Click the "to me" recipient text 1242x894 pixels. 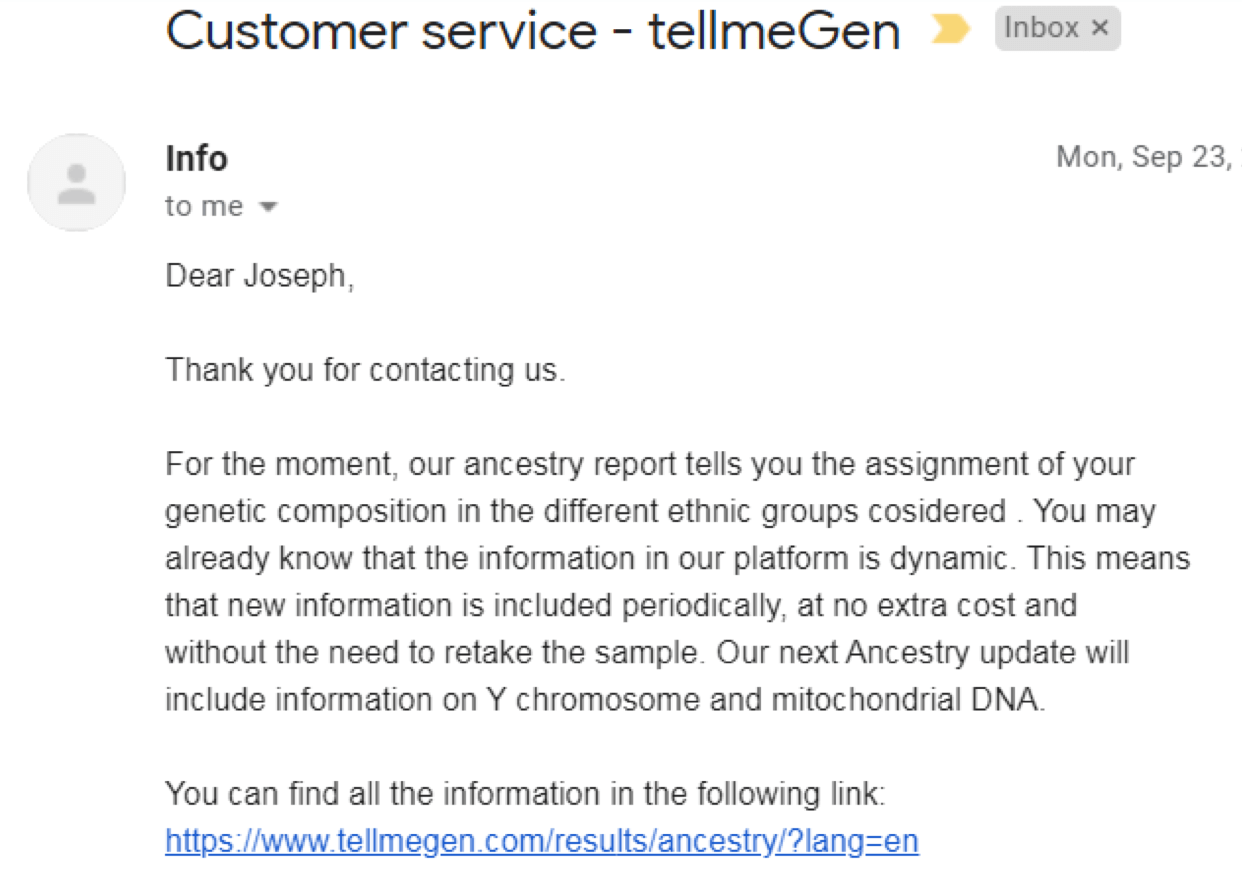(x=204, y=206)
